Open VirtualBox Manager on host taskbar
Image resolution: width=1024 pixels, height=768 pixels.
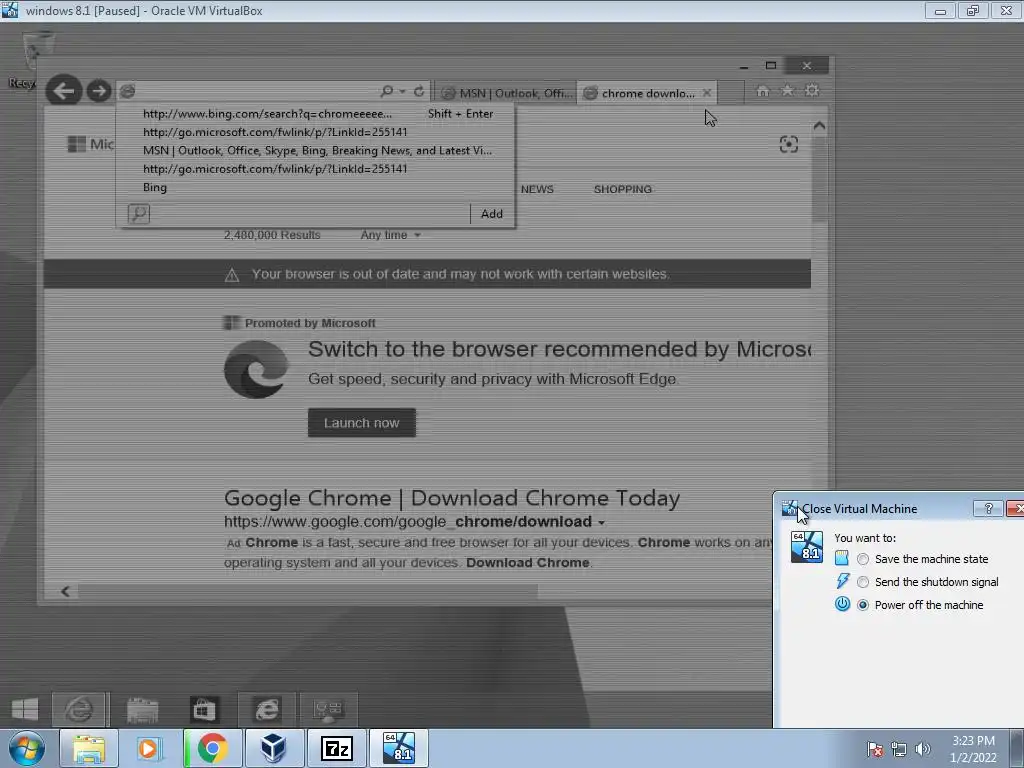tap(274, 748)
